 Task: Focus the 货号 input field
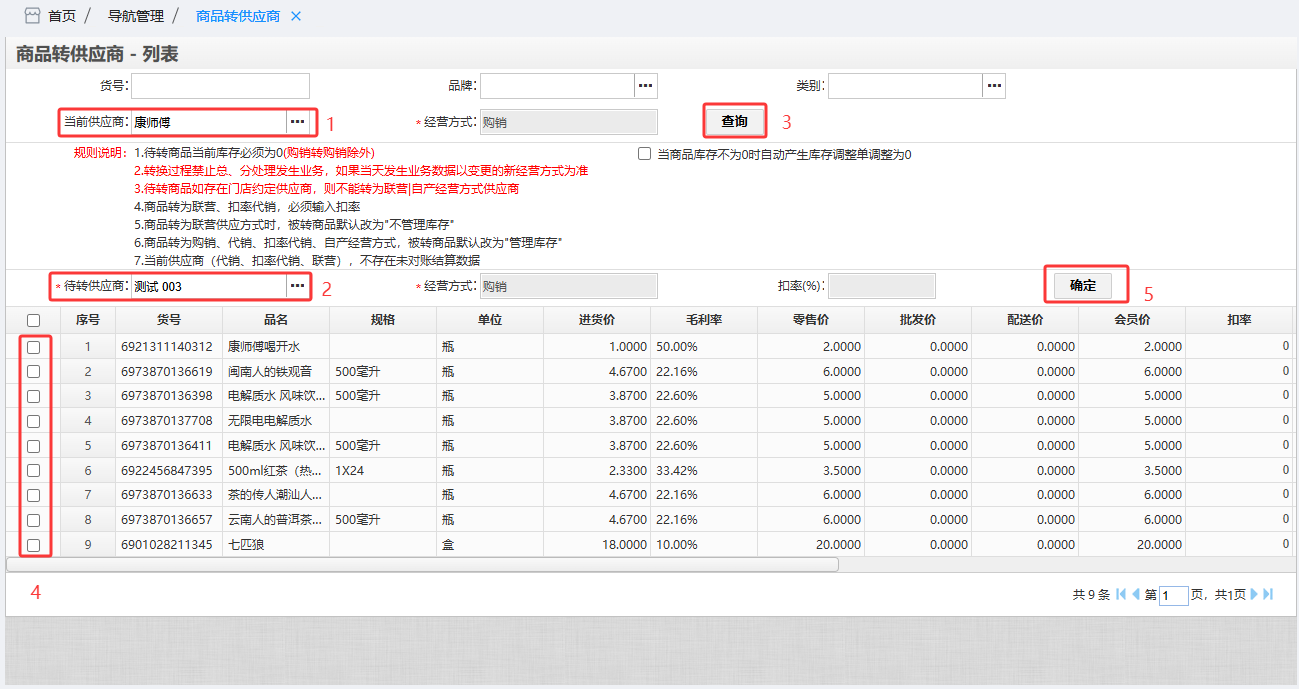coord(221,86)
